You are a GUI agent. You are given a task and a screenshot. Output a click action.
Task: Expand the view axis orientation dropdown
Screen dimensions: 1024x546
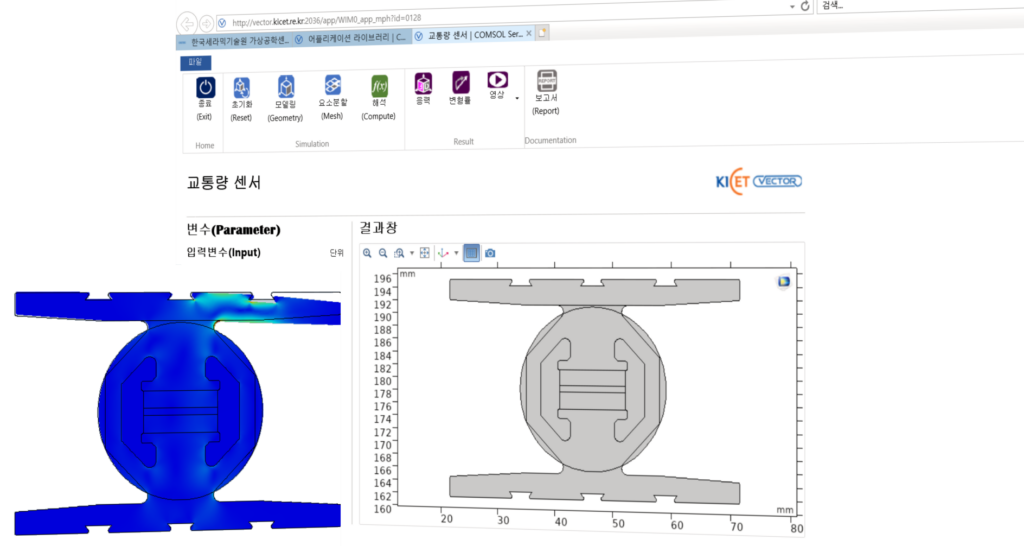point(456,253)
